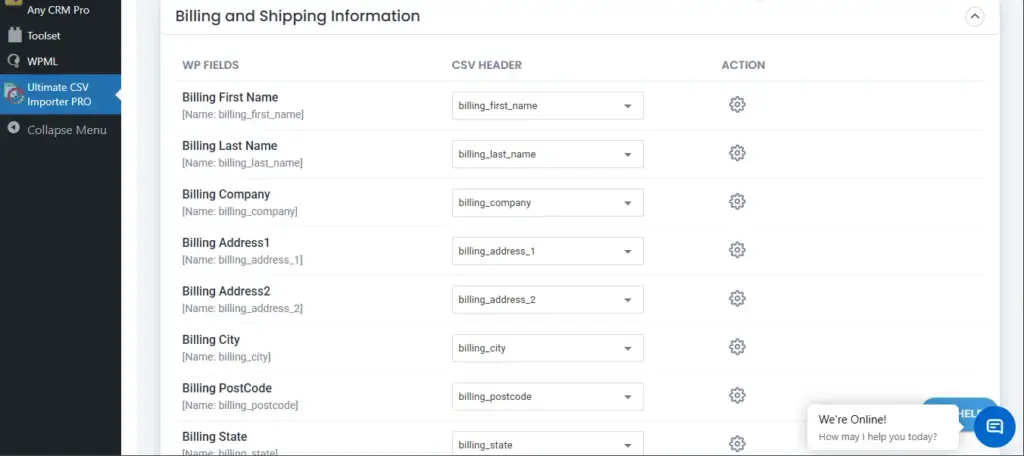This screenshot has width=1024, height=456.
Task: Click the WPML sidebar icon
Action: pos(14,61)
